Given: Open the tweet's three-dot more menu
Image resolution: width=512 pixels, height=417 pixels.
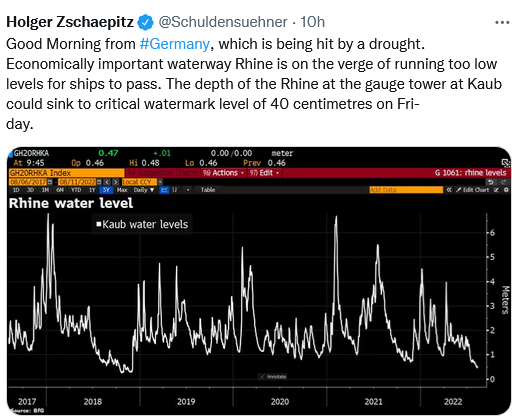Looking at the screenshot, I should [502, 22].
